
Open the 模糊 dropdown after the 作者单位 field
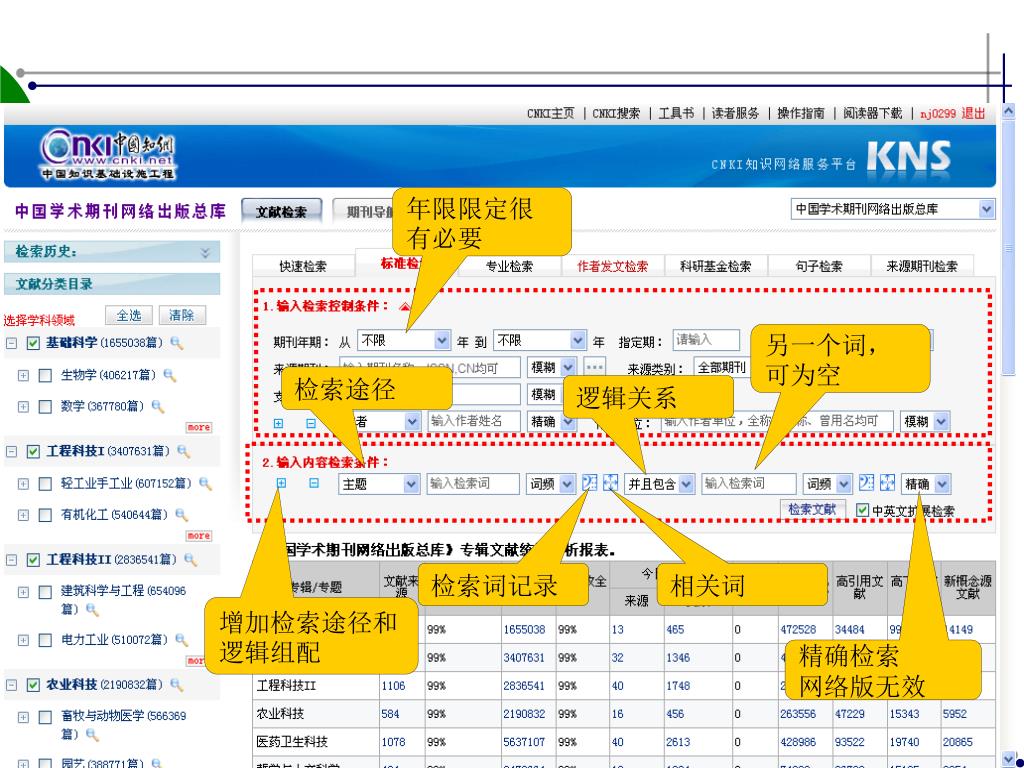925,421
